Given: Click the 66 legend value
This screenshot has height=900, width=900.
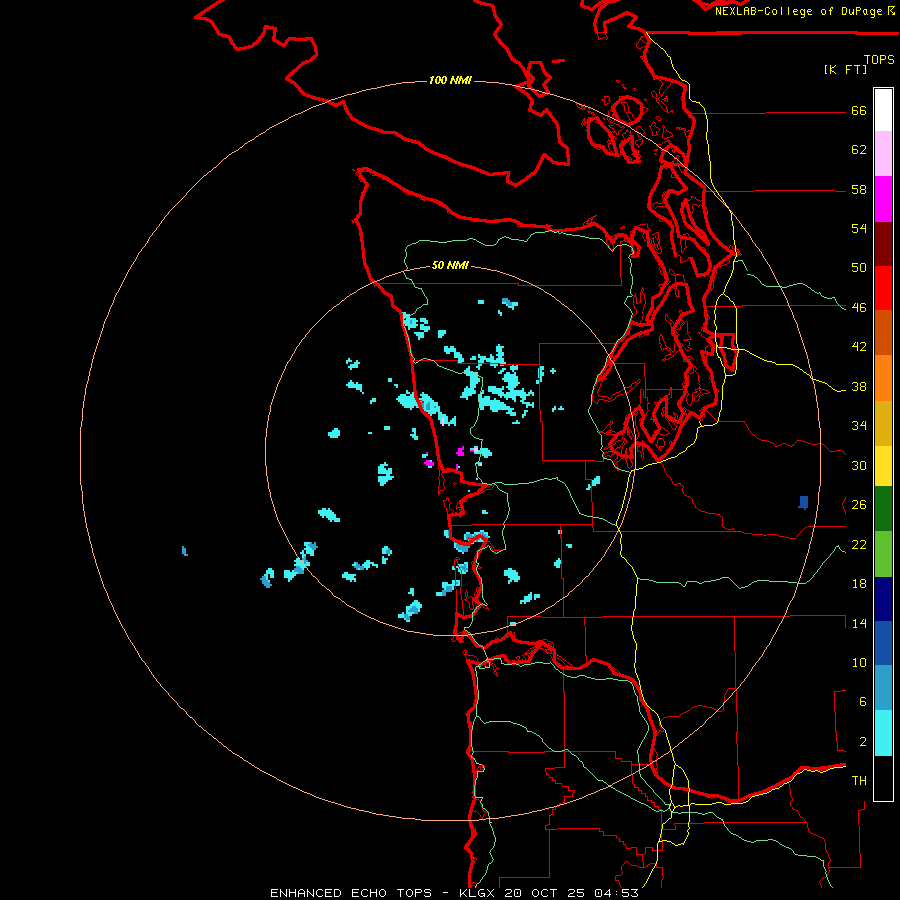Looking at the screenshot, I should point(859,110).
